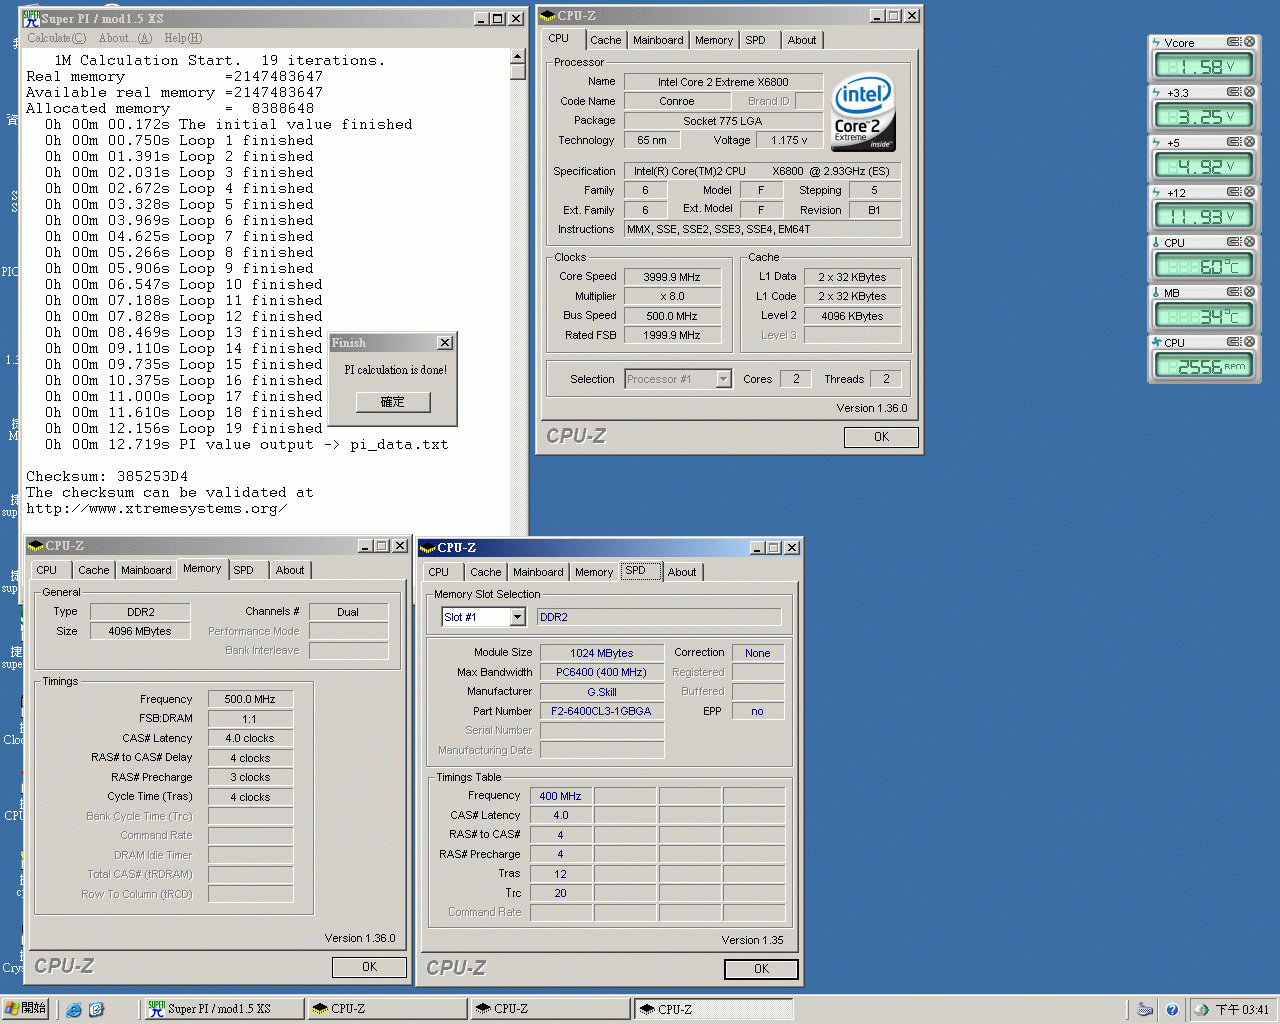Close the +12 voltage widget
Screen dimensions: 1280x1024
(1249, 192)
